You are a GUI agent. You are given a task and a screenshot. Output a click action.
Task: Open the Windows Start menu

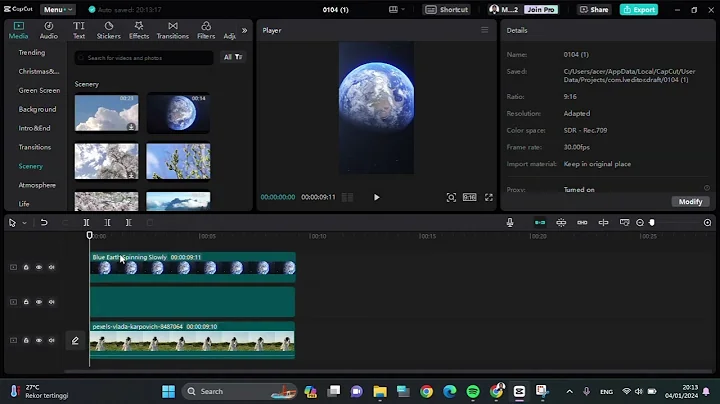(x=169, y=392)
